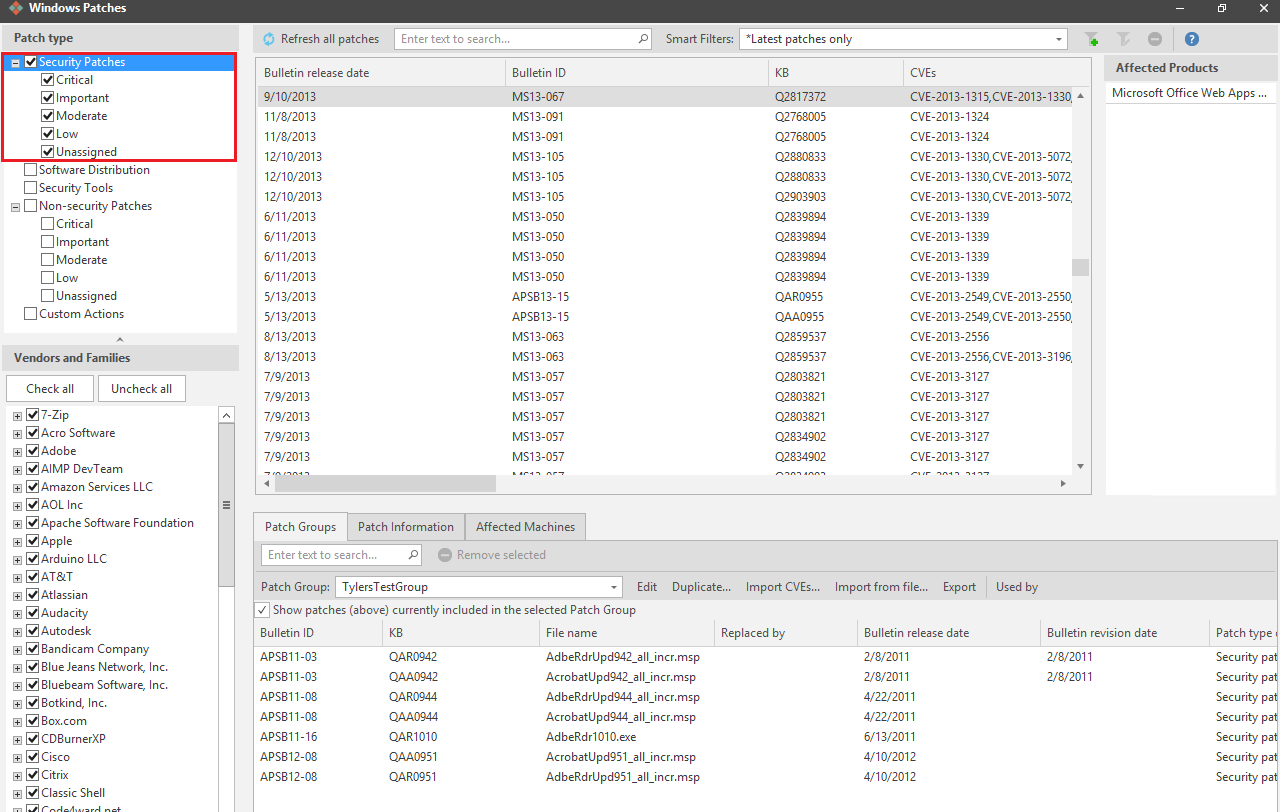Click the add new smart filter icon
1280x812 pixels.
point(1092,39)
